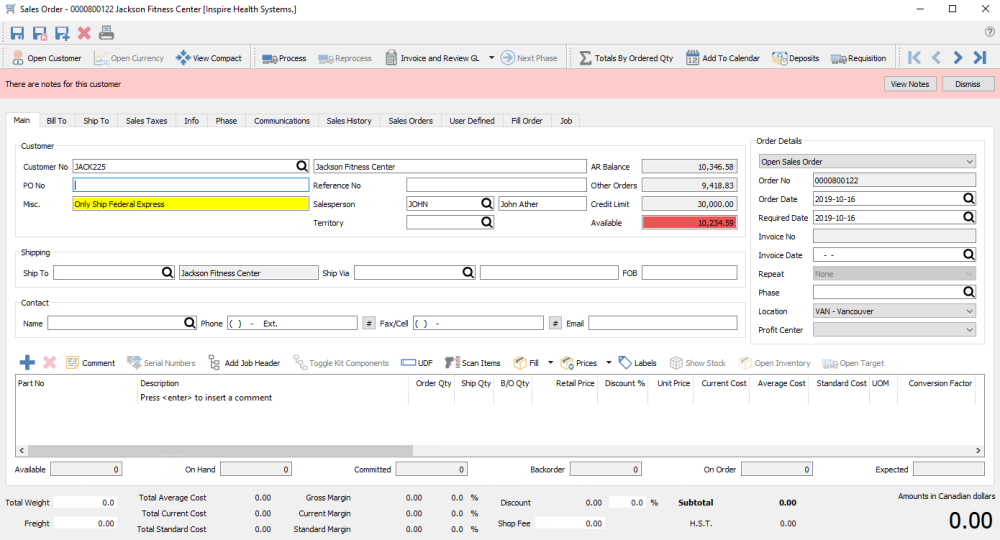Viewport: 1000px width, 540px height.
Task: Search customer number with magnifier icon
Action: [x=301, y=166]
